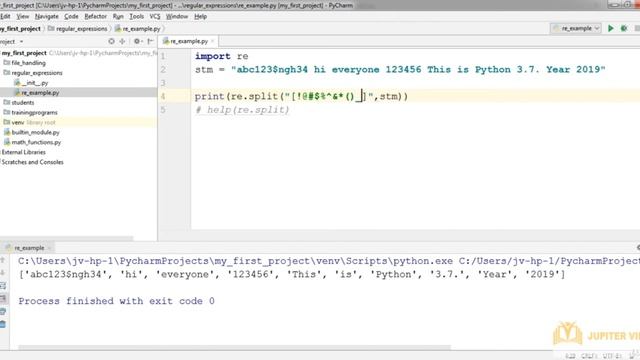Click line number 4 in editor gutter
Viewport: 640px width, 360px height.
coord(163,97)
